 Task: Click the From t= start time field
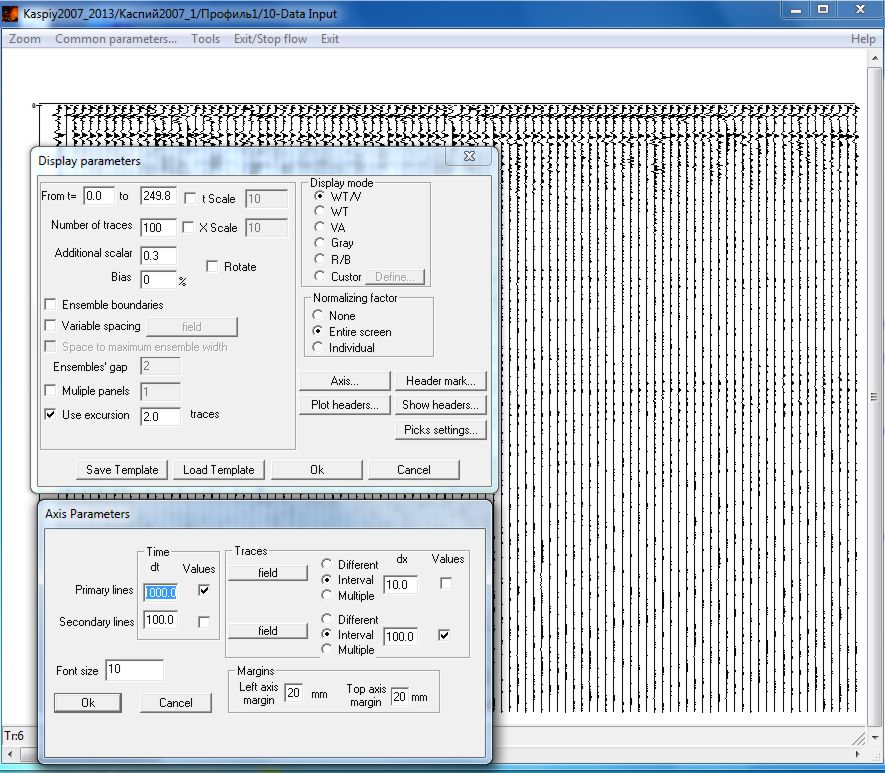click(x=99, y=196)
